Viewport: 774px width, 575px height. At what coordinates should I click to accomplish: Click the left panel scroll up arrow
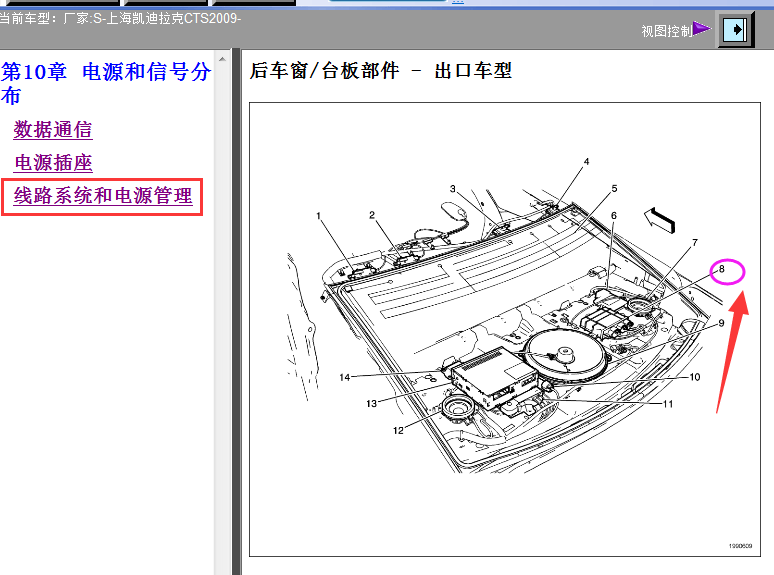pos(222,59)
